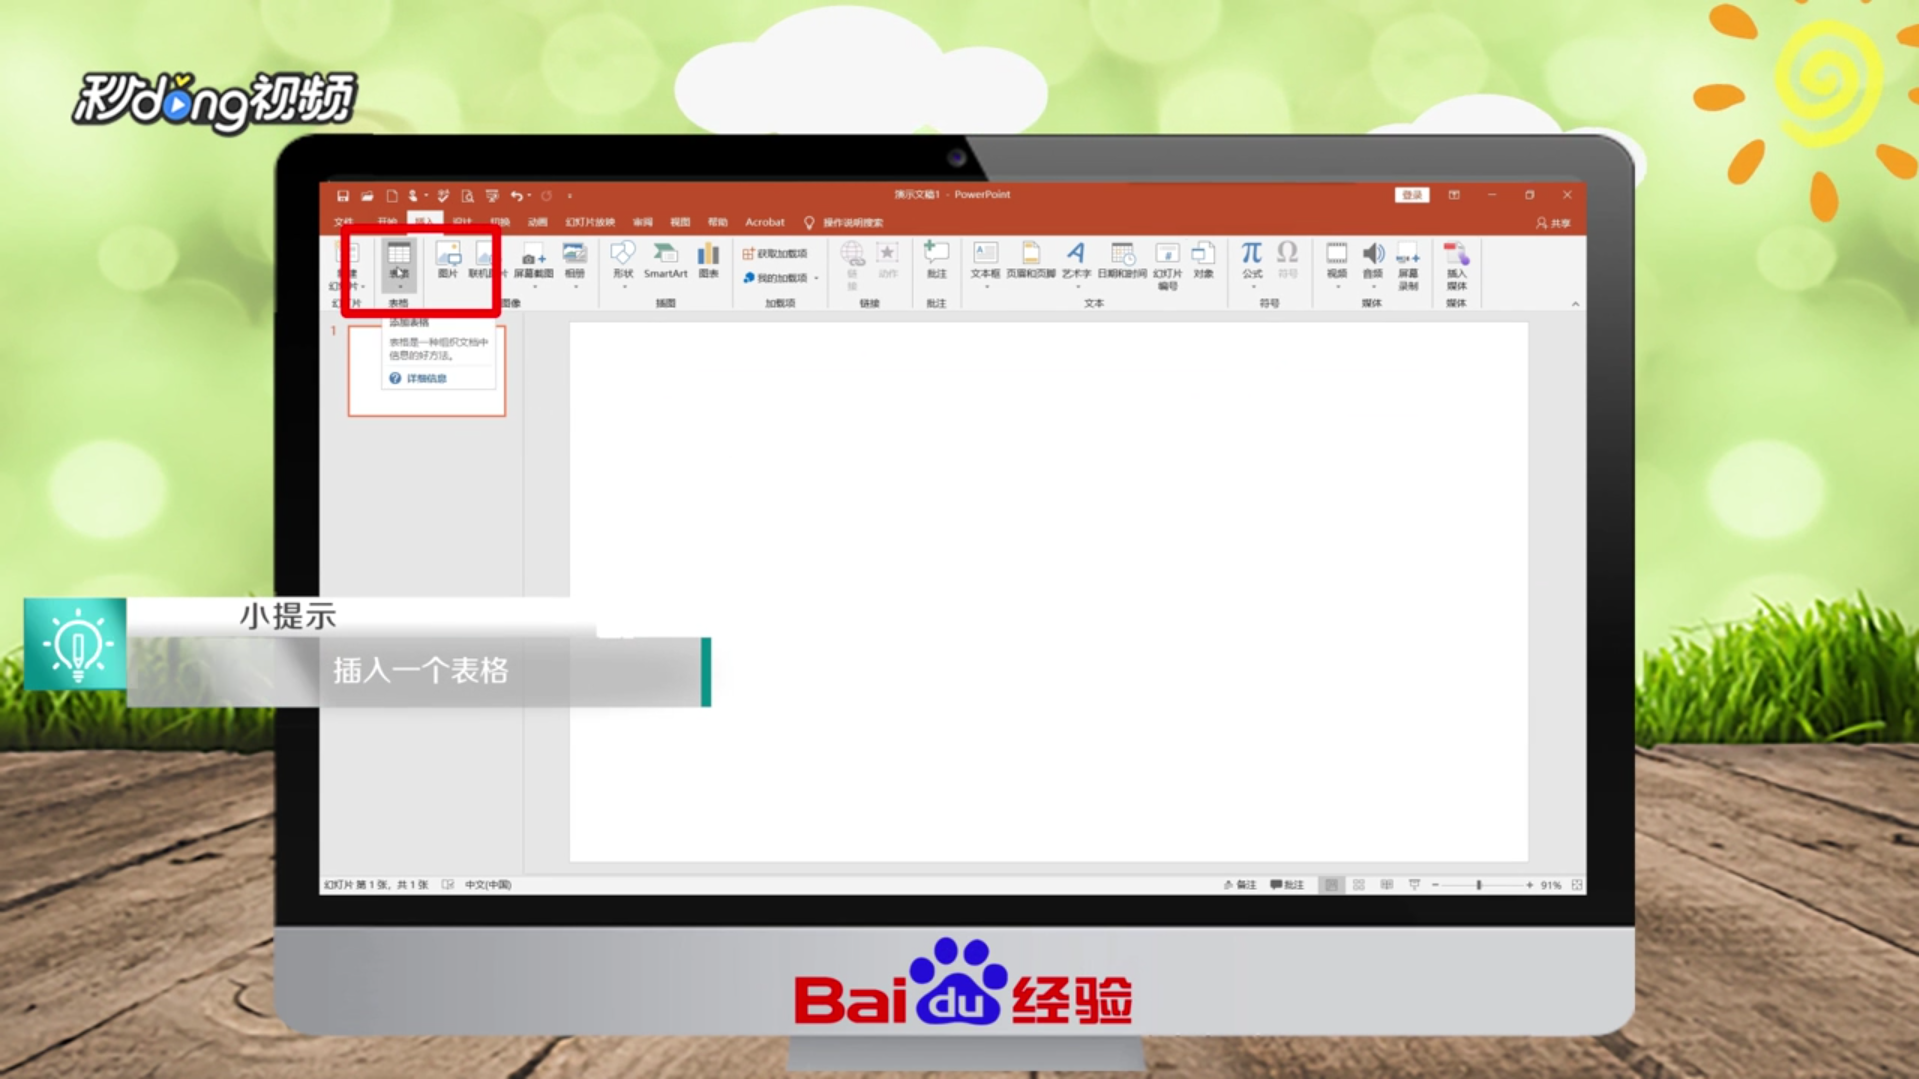
Task: Open the 视频 (Video) dropdown arrow
Action: pos(1338,287)
